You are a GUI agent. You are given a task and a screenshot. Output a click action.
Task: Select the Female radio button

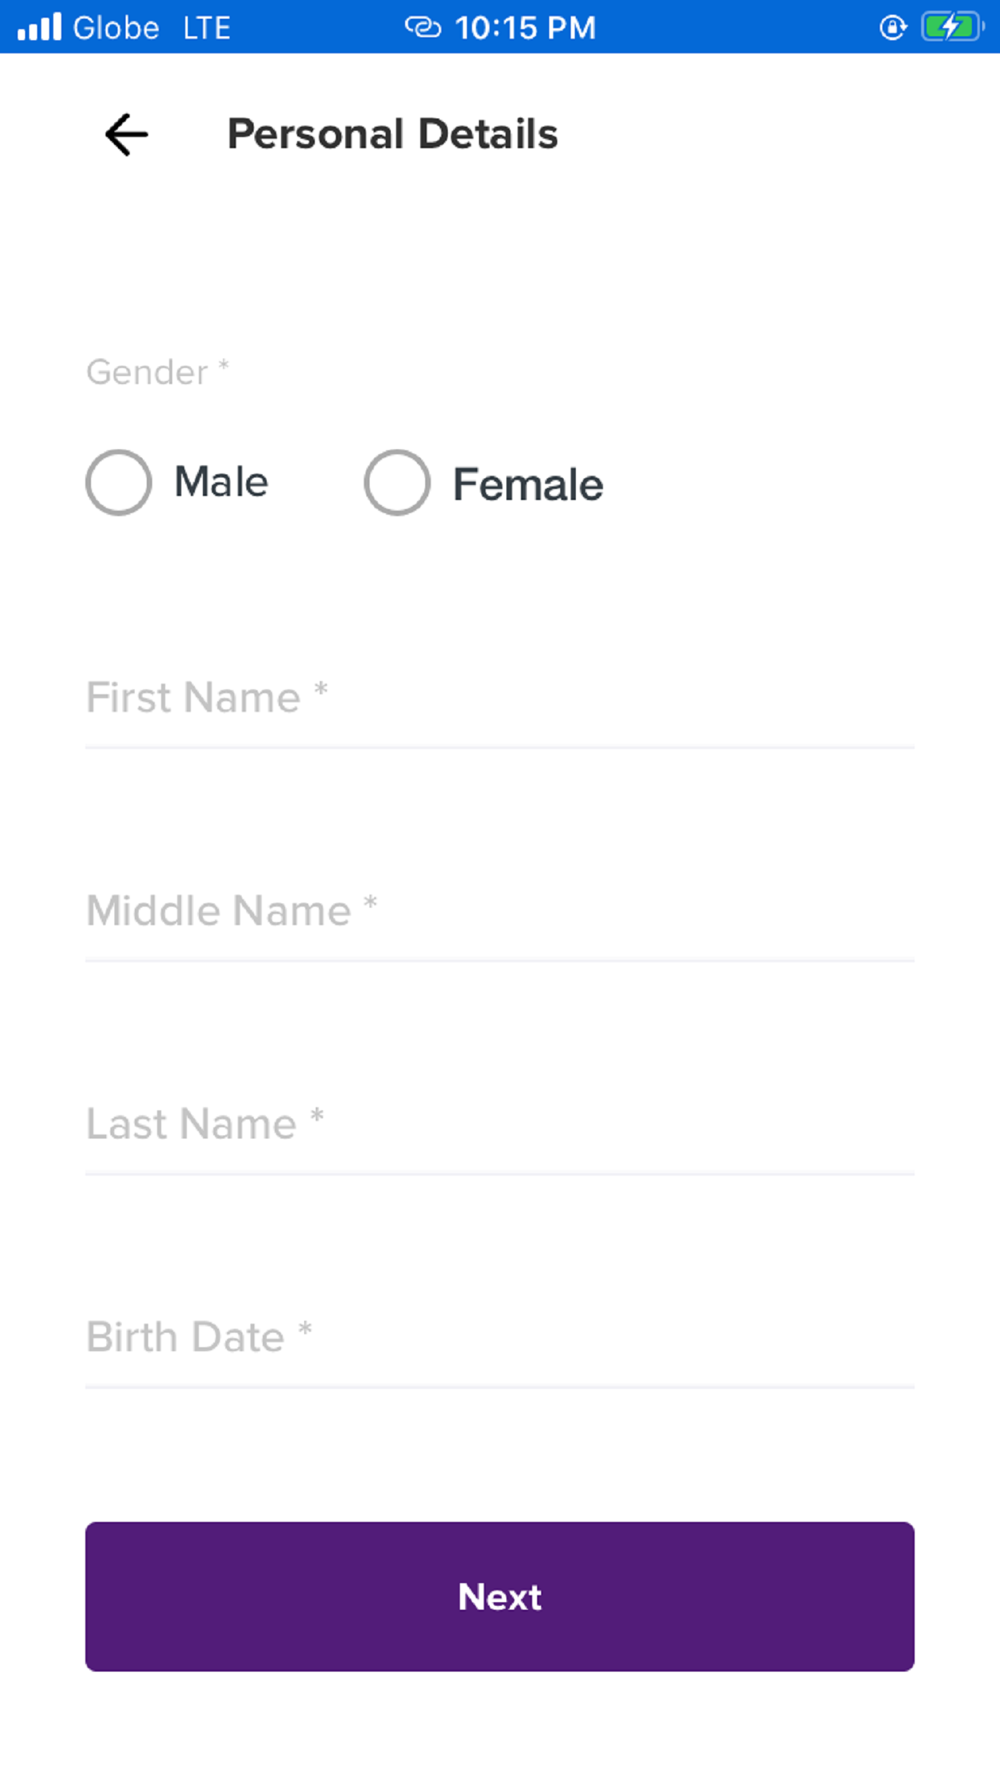pyautogui.click(x=397, y=482)
